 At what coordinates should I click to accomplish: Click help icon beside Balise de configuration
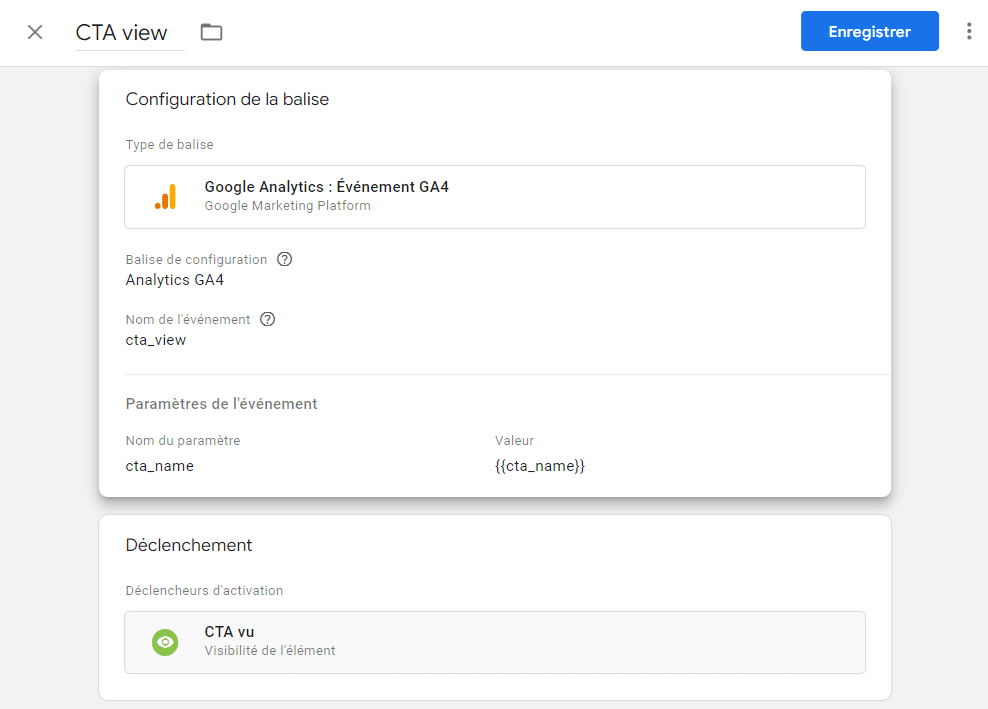click(284, 259)
